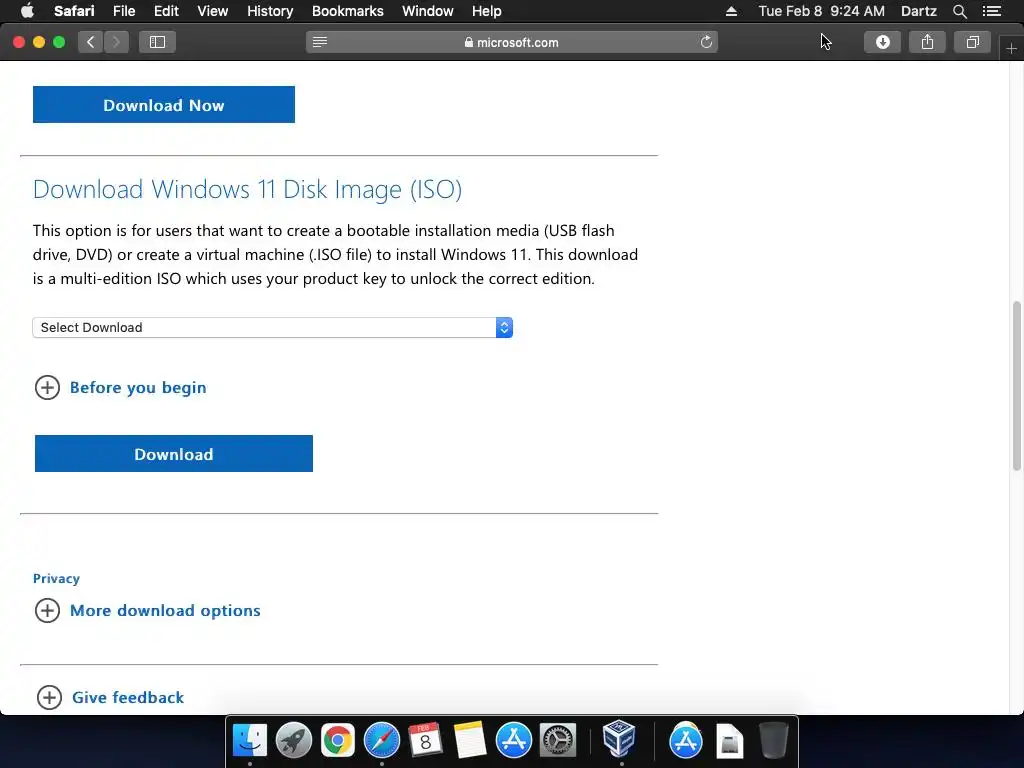Screen dimensions: 1024x768
Task: Click the page vertical scrollbar thumb
Action: pos(1016,385)
